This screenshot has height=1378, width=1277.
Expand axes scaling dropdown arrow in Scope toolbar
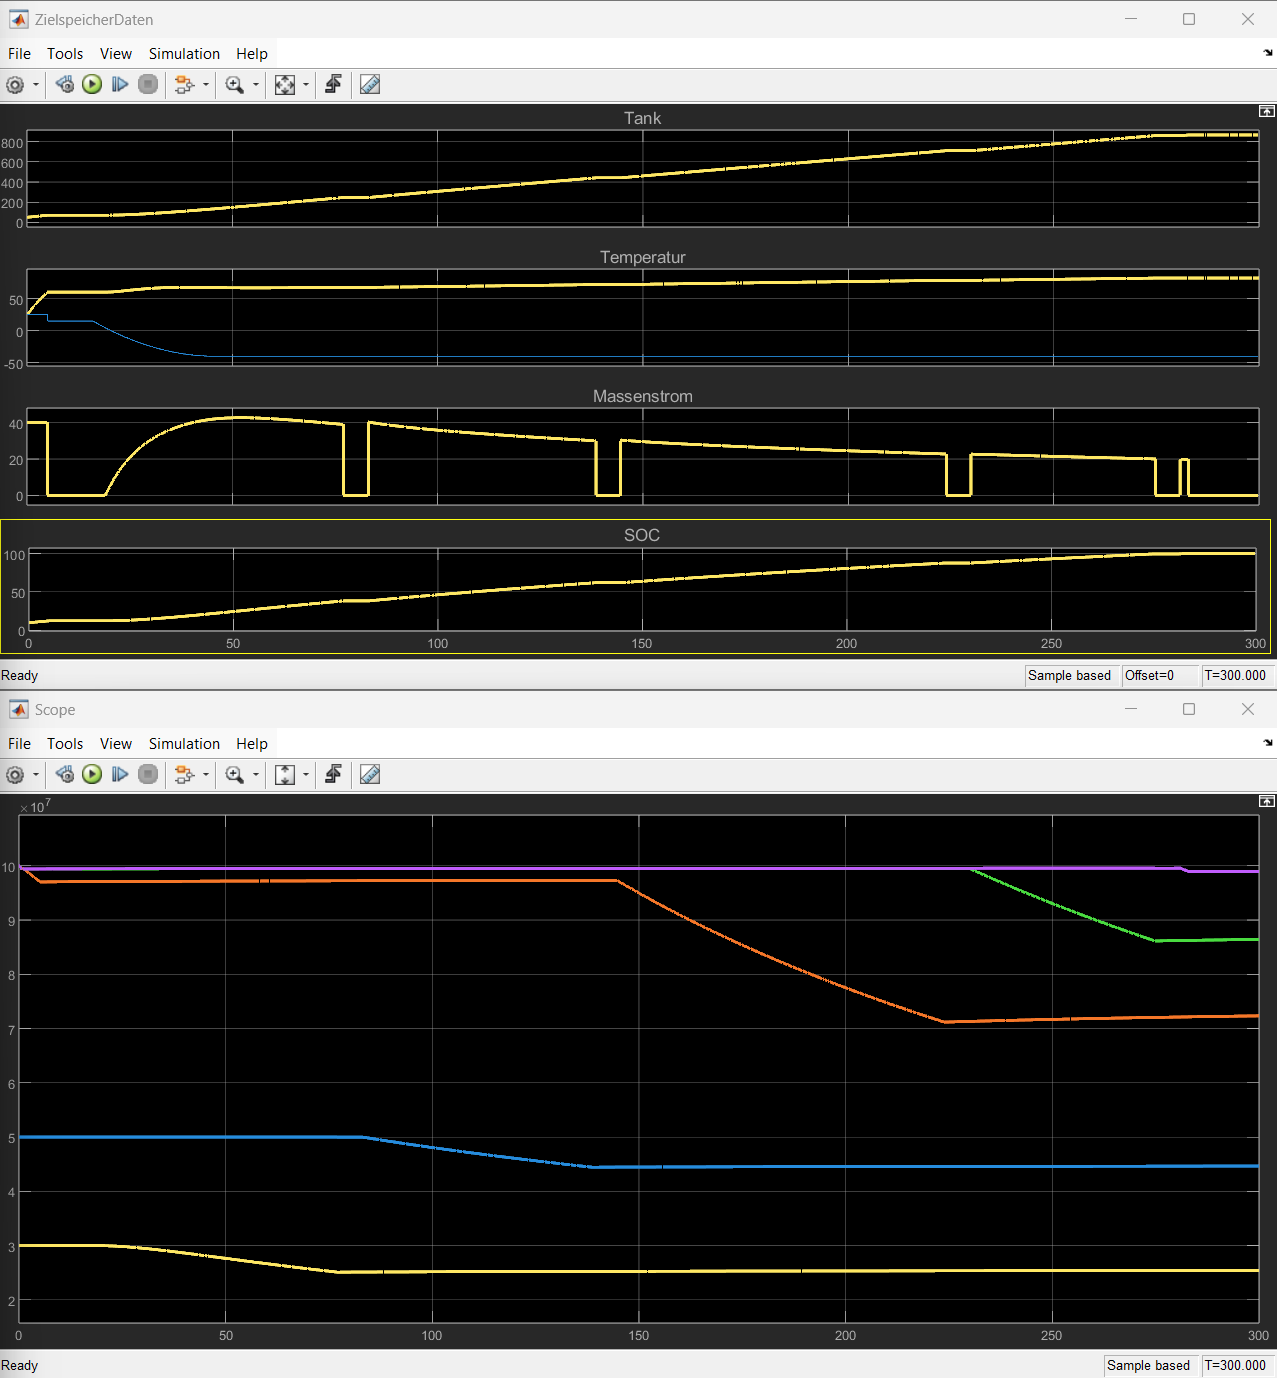click(306, 775)
